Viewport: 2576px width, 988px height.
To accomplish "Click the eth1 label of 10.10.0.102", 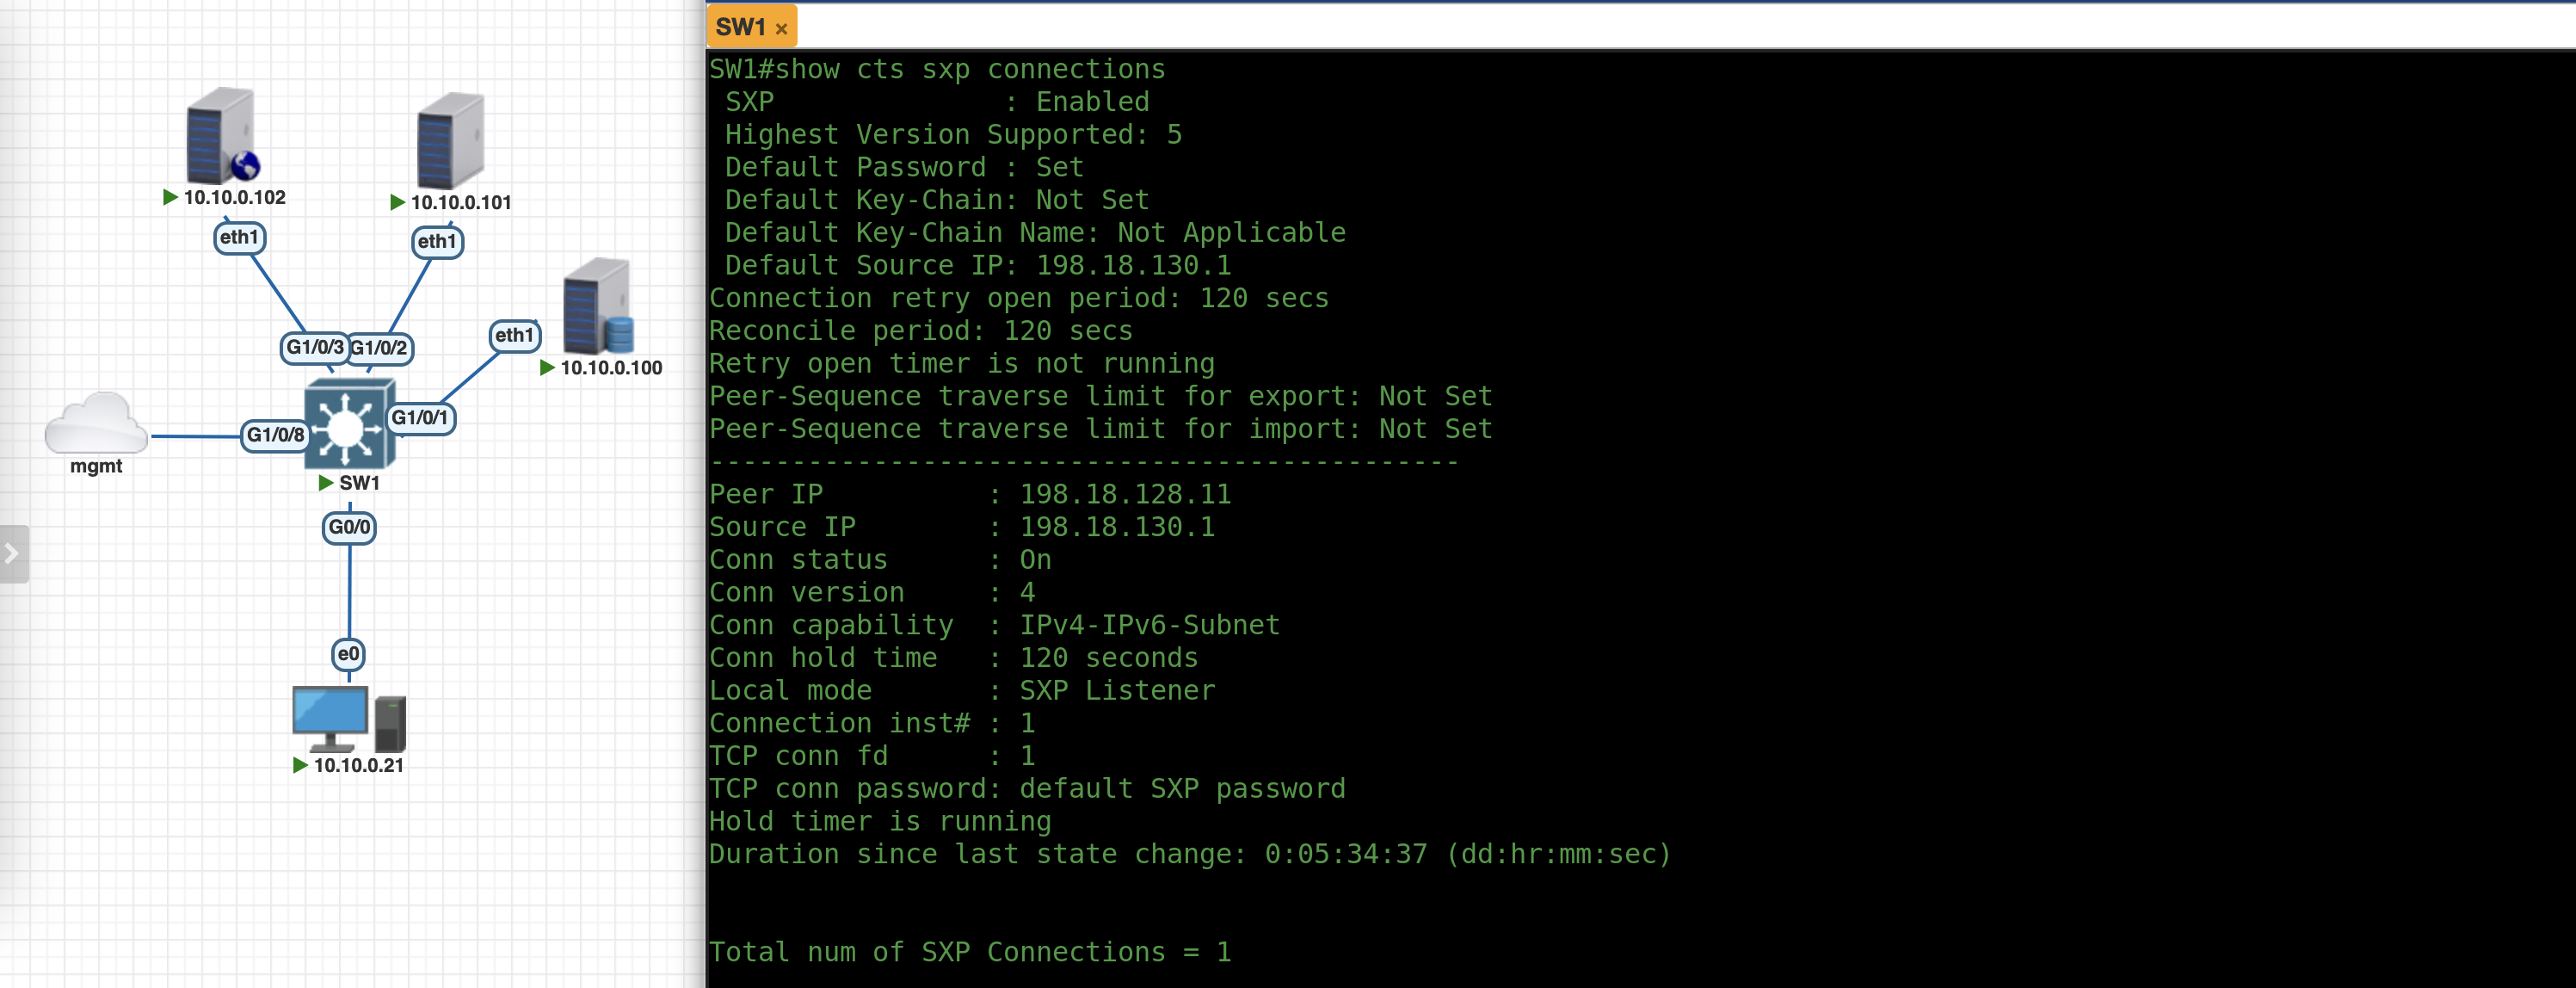I will [x=239, y=238].
